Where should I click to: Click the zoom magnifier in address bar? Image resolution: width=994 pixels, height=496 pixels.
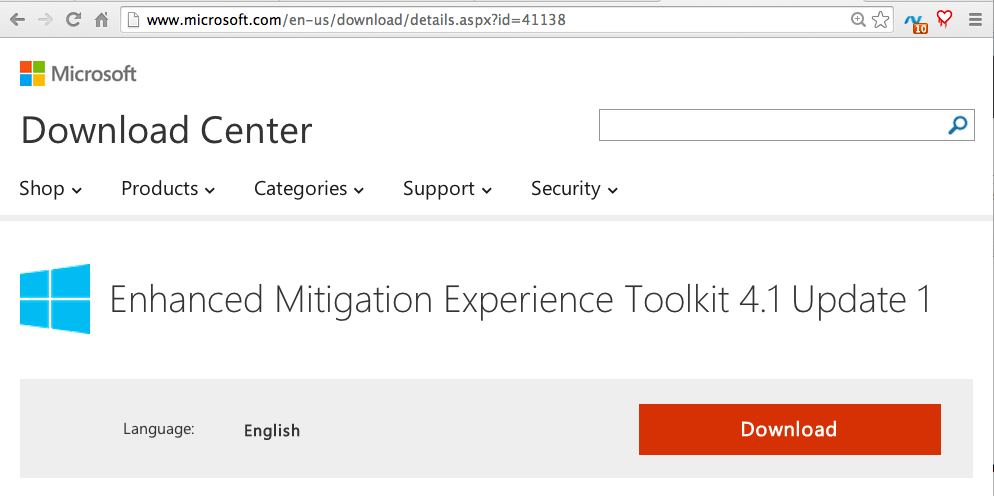tap(858, 19)
